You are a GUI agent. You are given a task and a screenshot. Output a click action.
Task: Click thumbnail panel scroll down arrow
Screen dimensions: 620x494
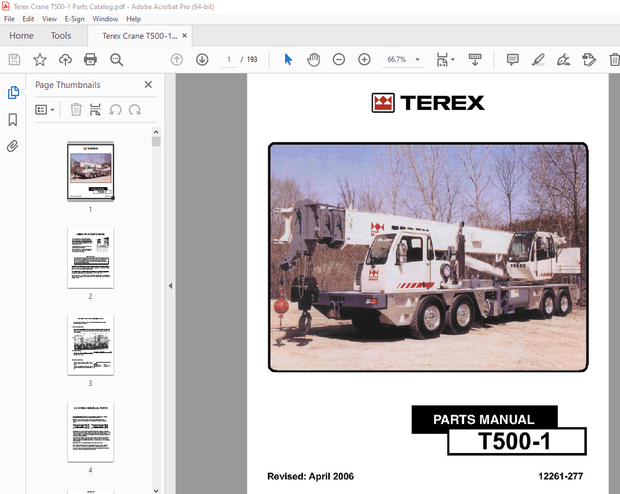pos(156,490)
